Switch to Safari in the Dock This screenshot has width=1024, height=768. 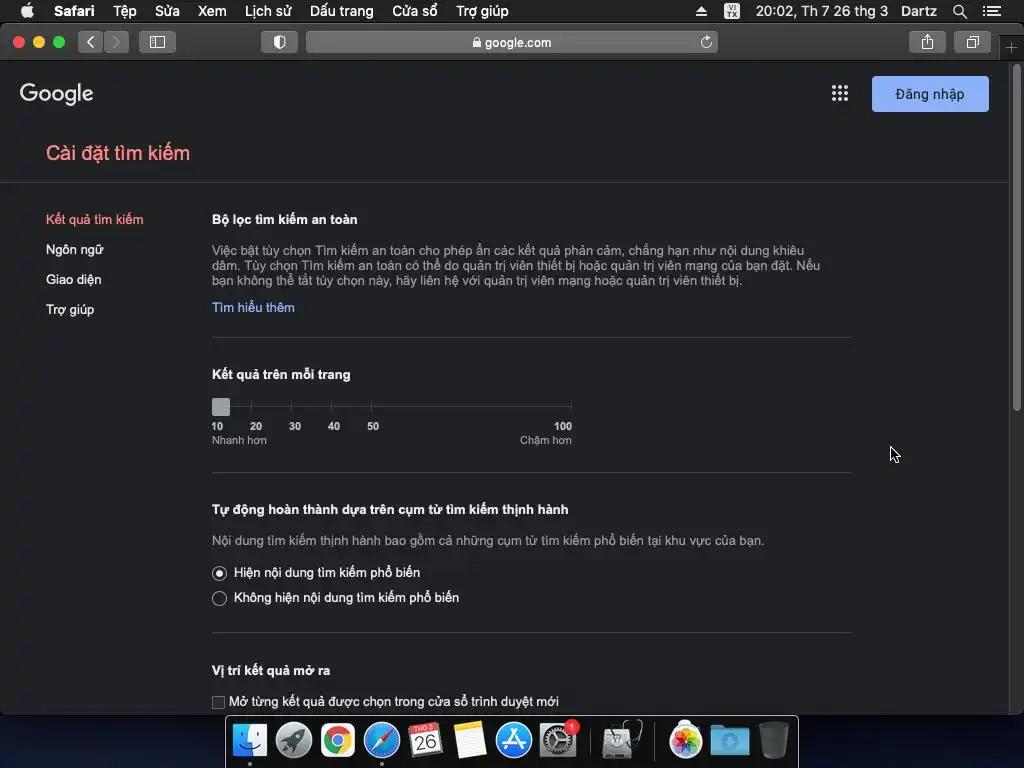click(381, 740)
